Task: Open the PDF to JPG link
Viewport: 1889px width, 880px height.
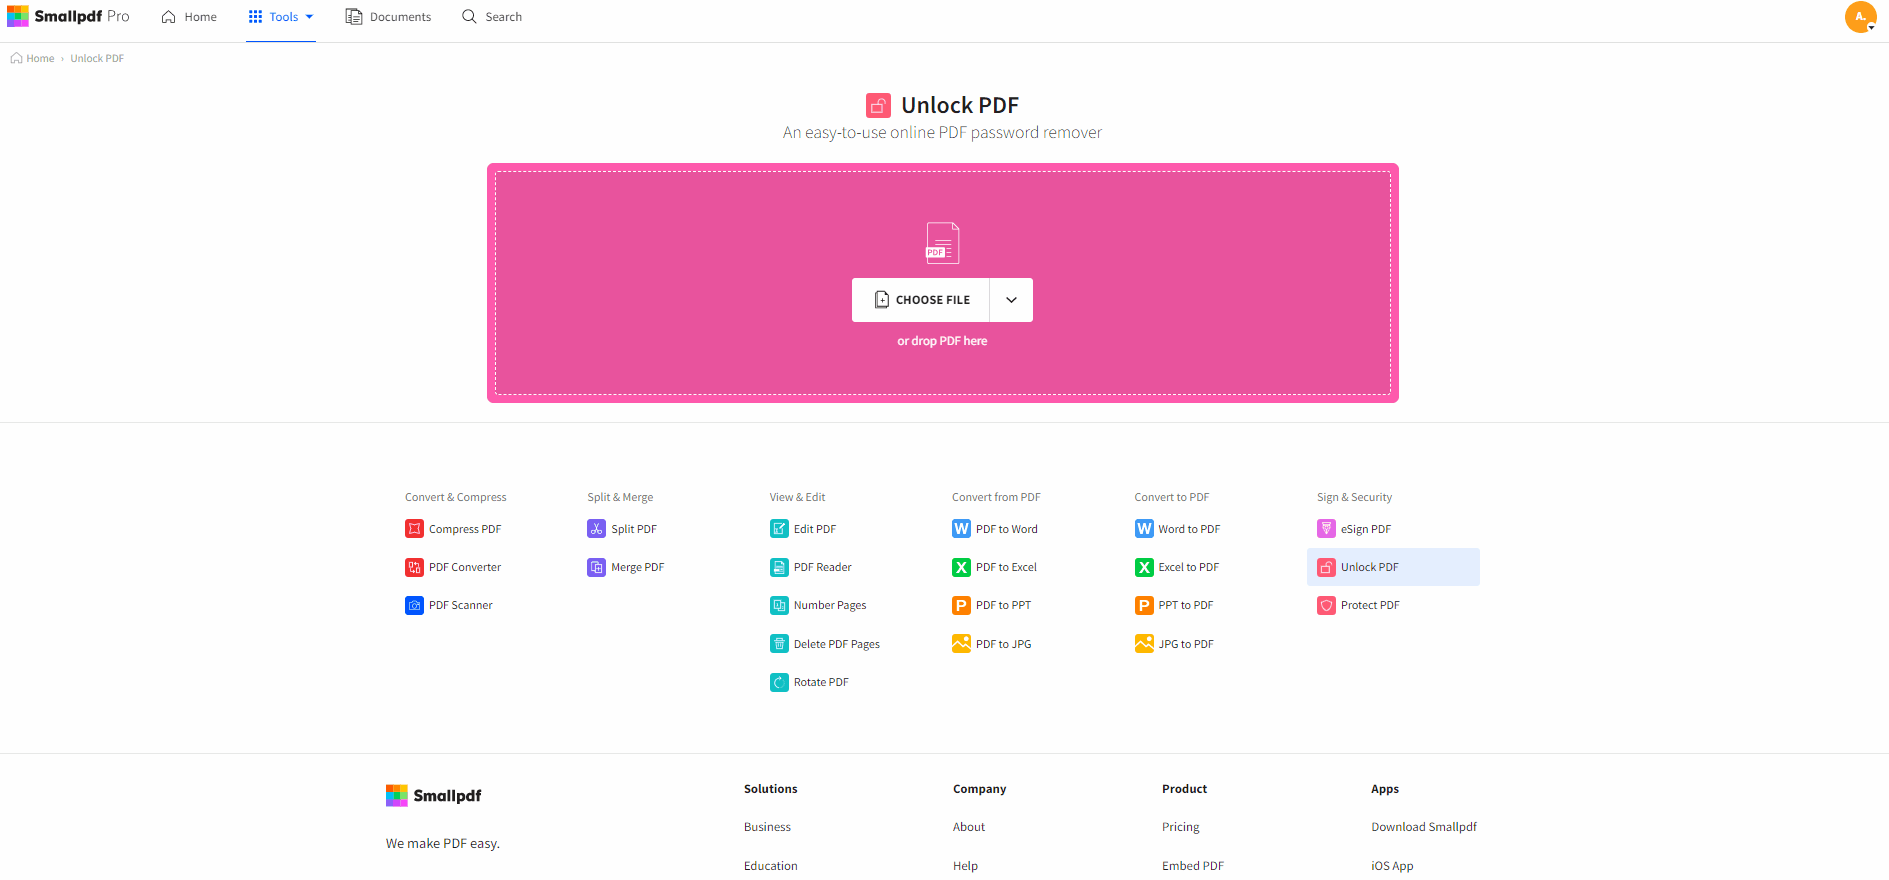Action: pos(1004,644)
